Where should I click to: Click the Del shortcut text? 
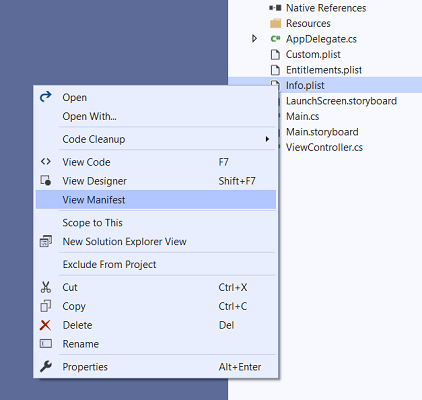tap(226, 325)
